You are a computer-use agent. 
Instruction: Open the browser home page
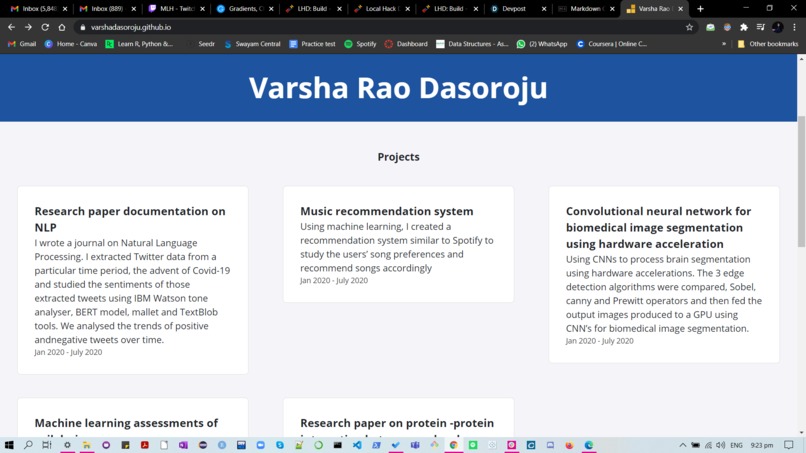tap(62, 27)
